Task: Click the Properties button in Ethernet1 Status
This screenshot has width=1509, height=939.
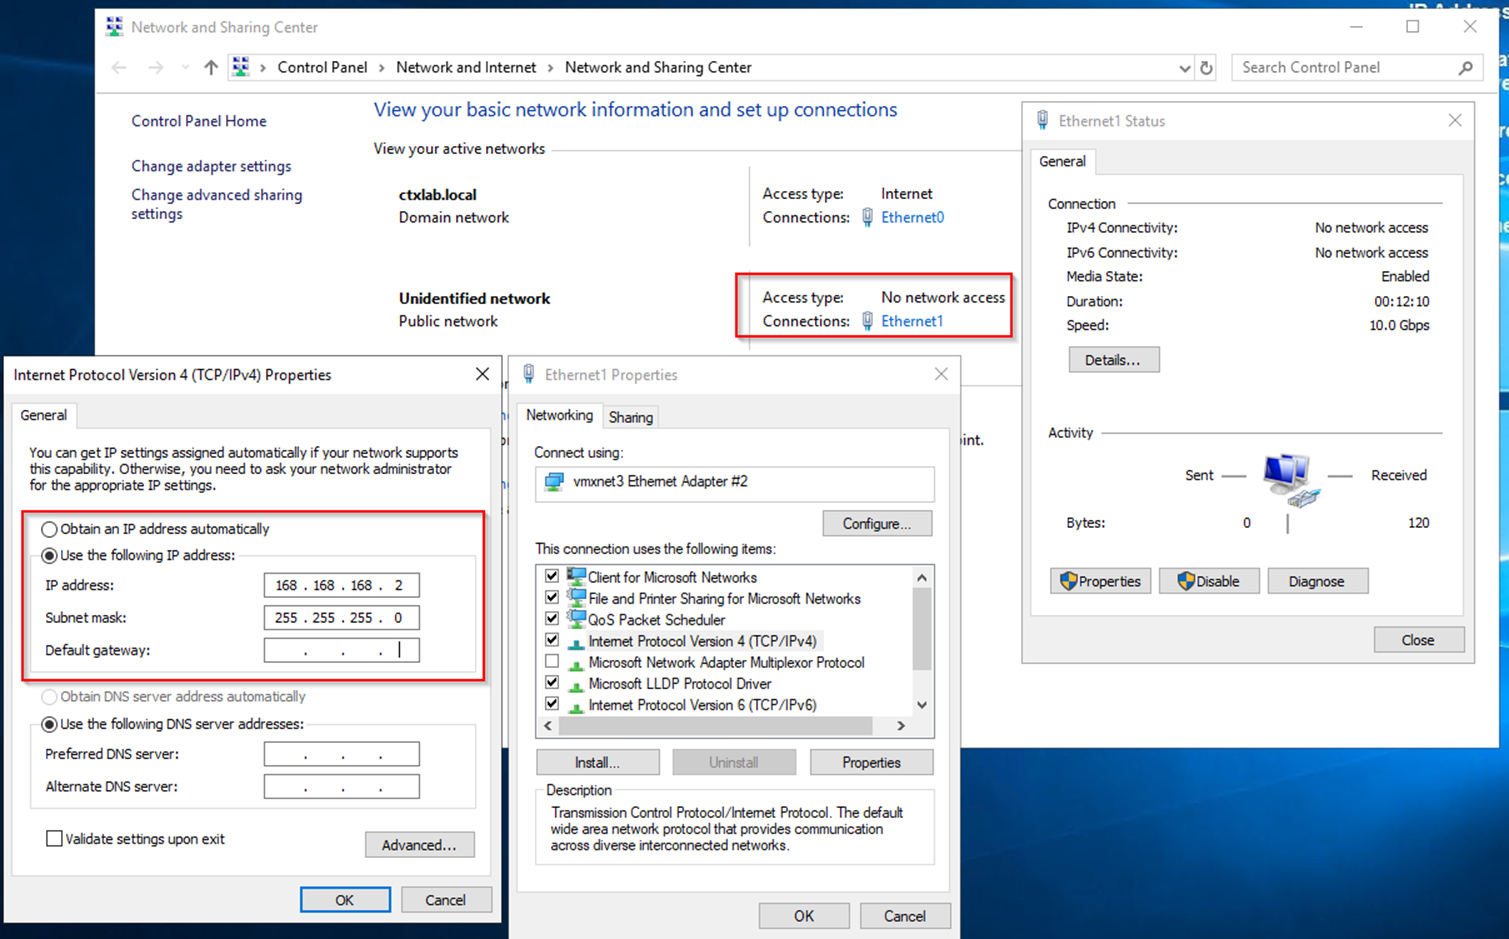Action: point(1100,581)
